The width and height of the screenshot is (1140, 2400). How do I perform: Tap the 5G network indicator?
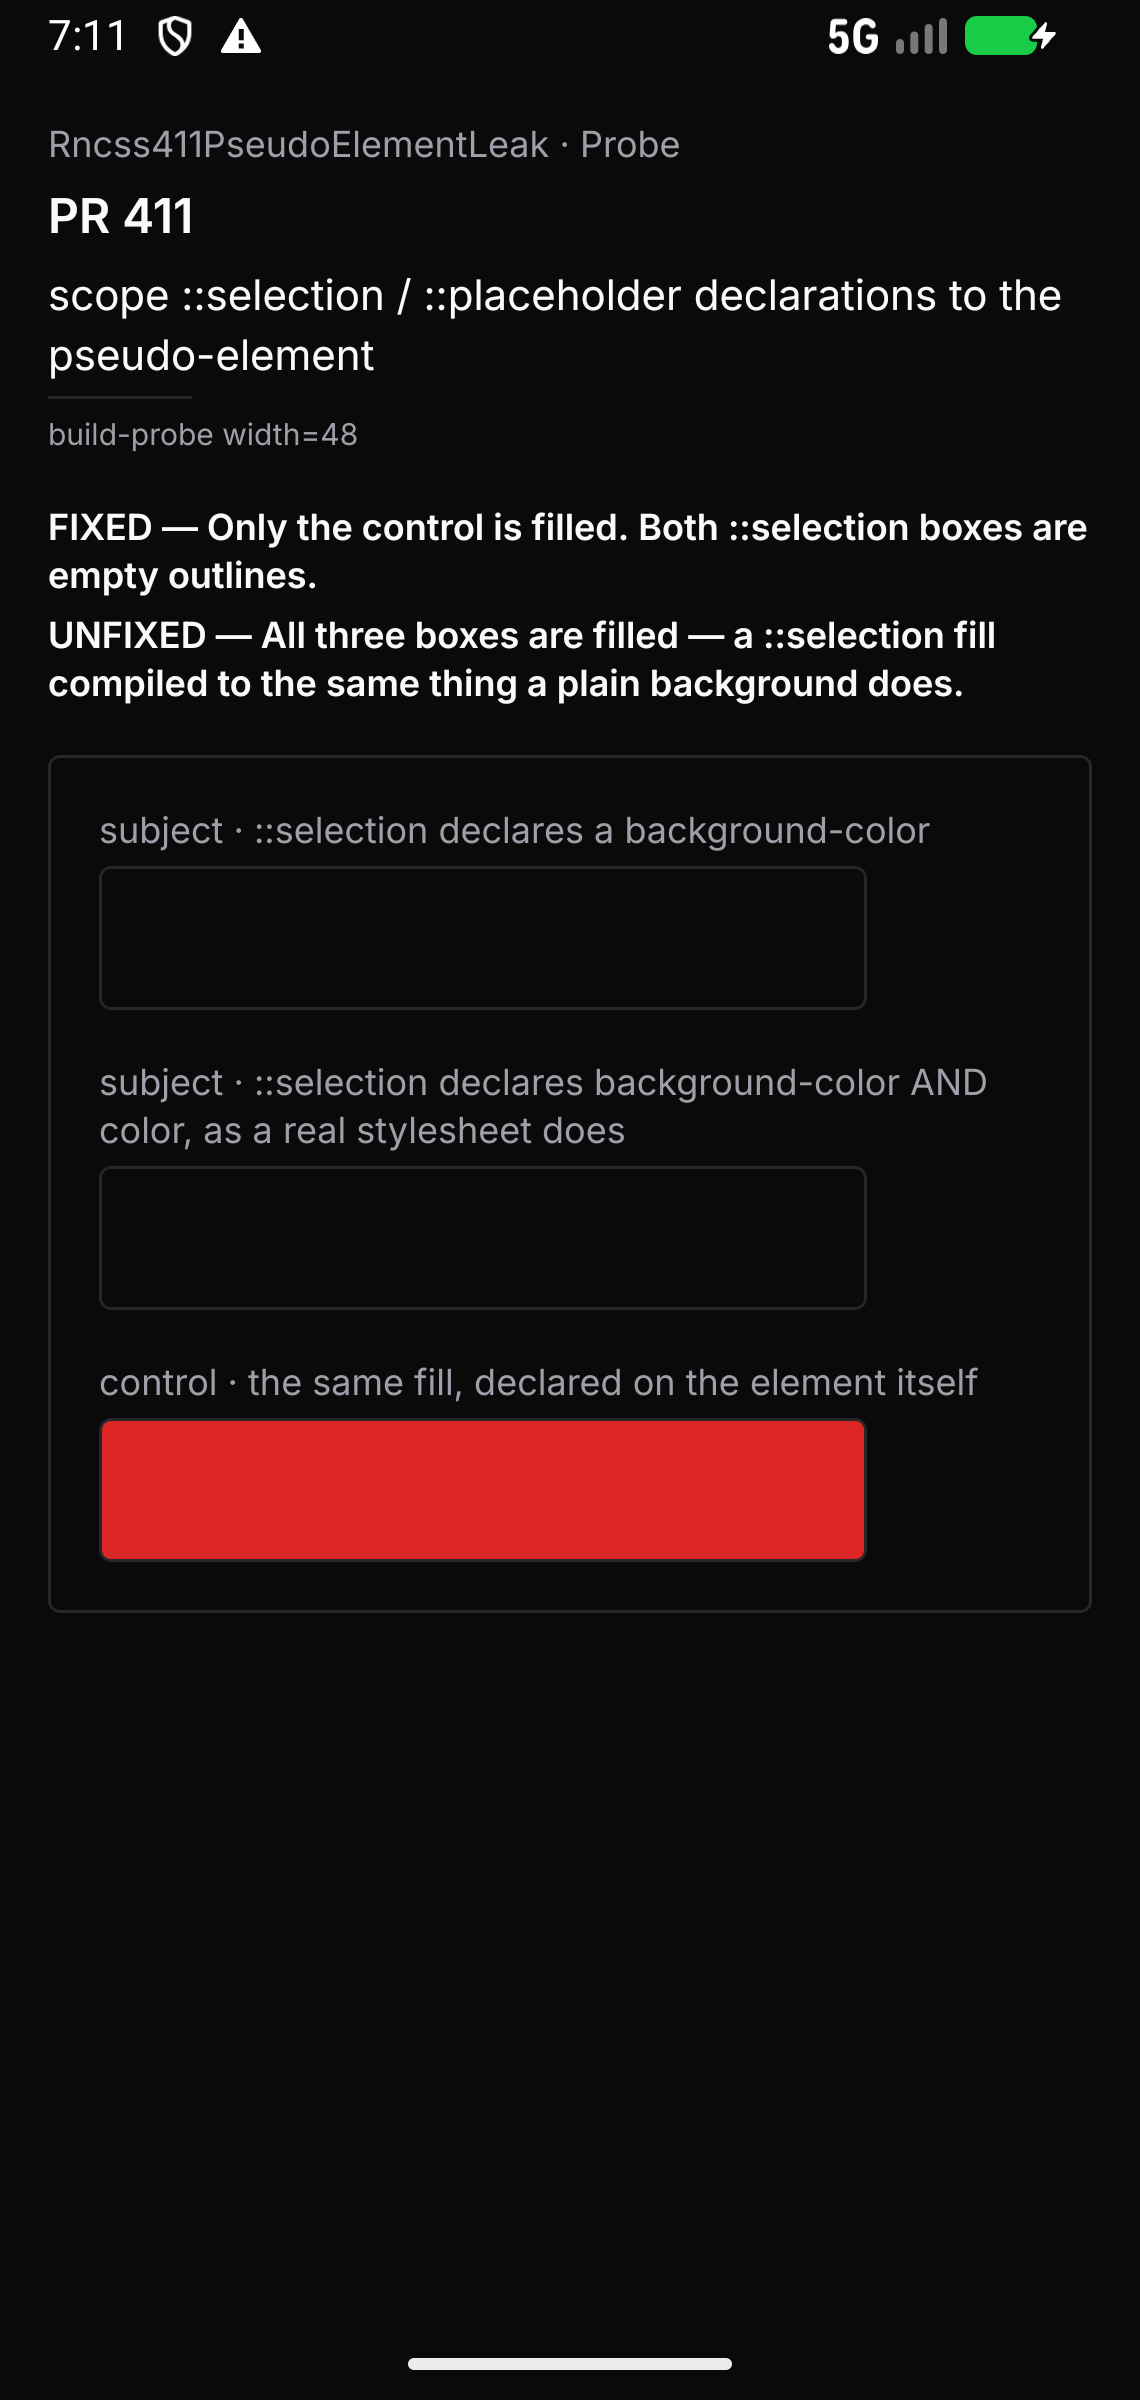(853, 37)
